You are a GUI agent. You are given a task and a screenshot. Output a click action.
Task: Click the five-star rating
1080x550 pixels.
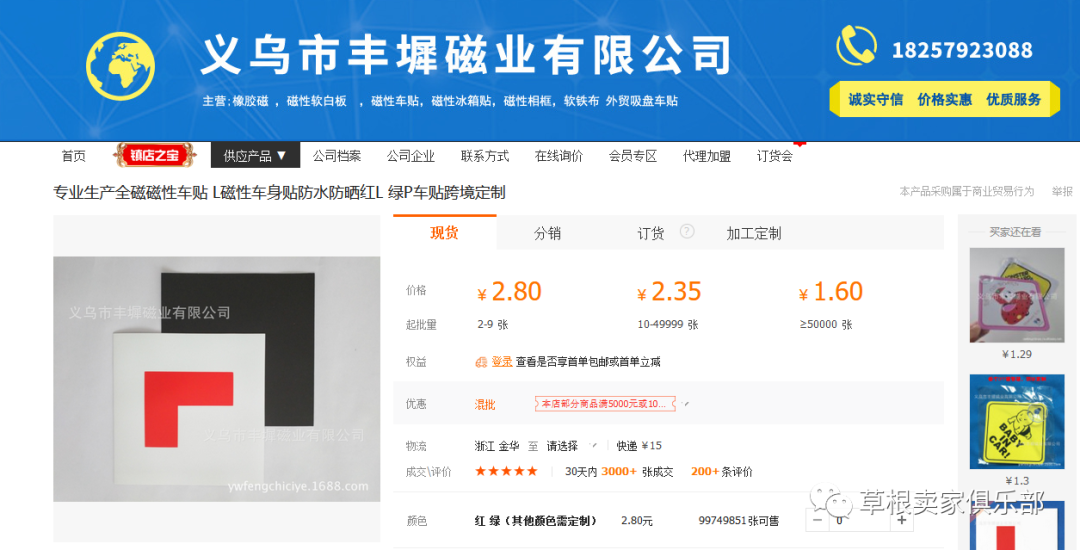point(506,471)
